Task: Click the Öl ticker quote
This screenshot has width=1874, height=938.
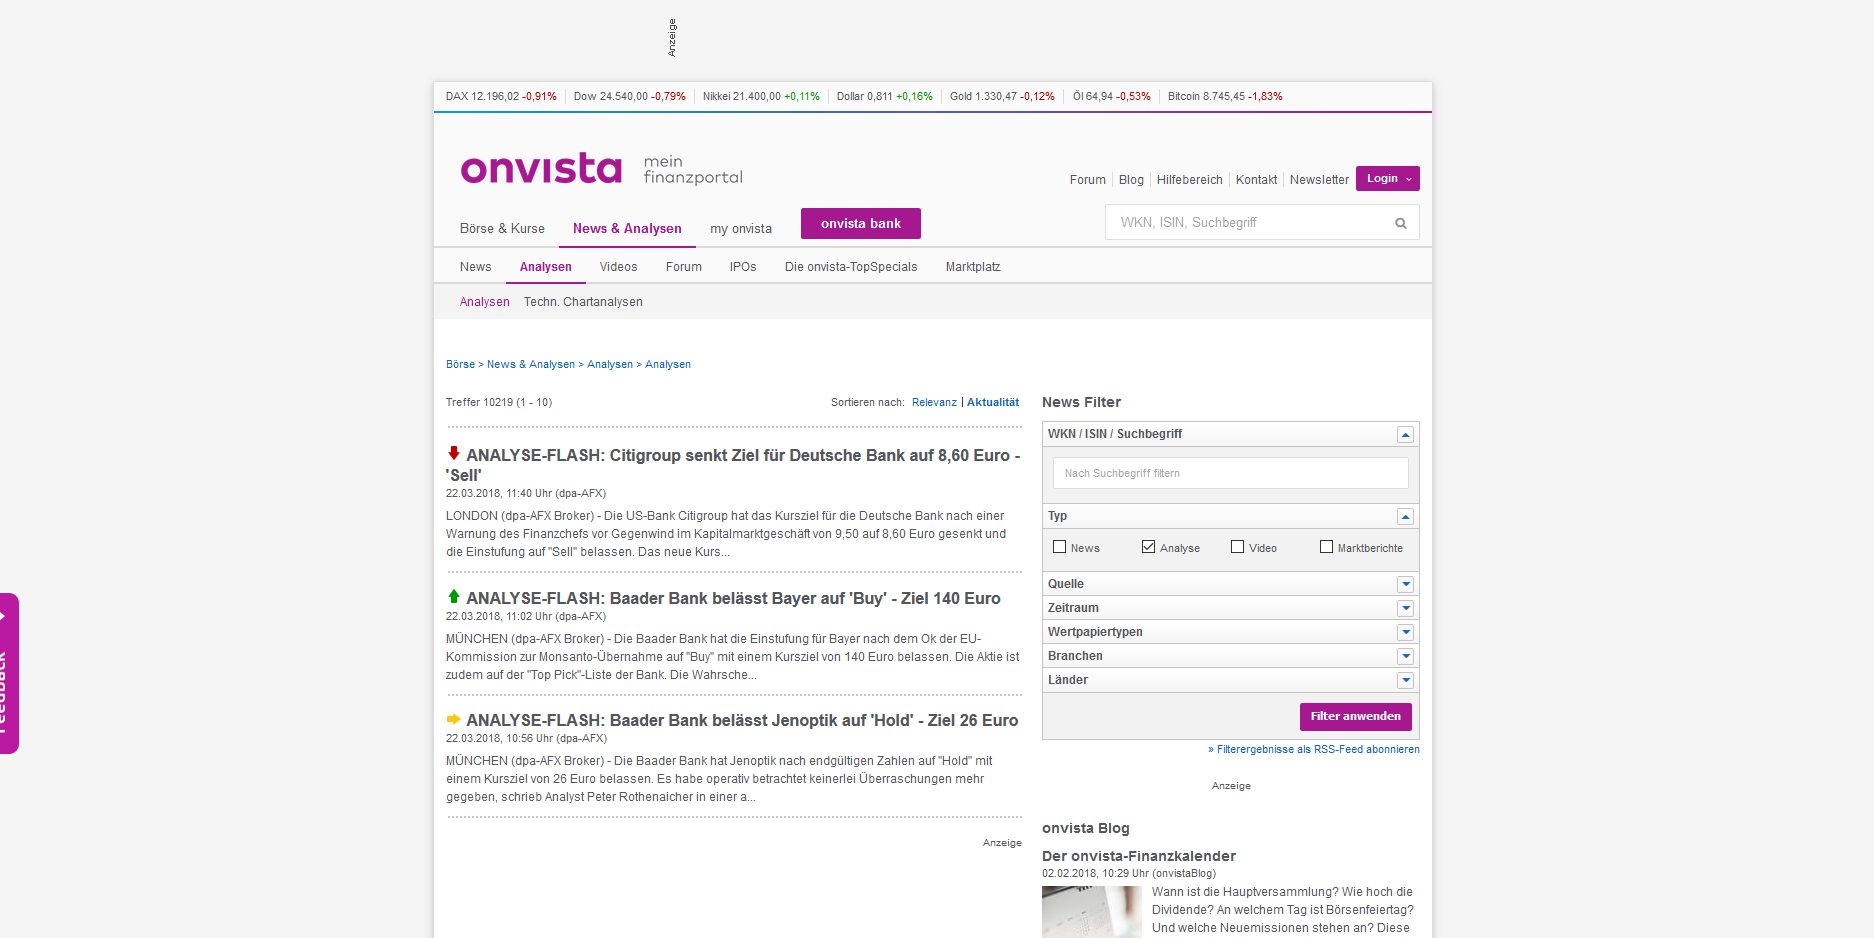Action: 1111,97
